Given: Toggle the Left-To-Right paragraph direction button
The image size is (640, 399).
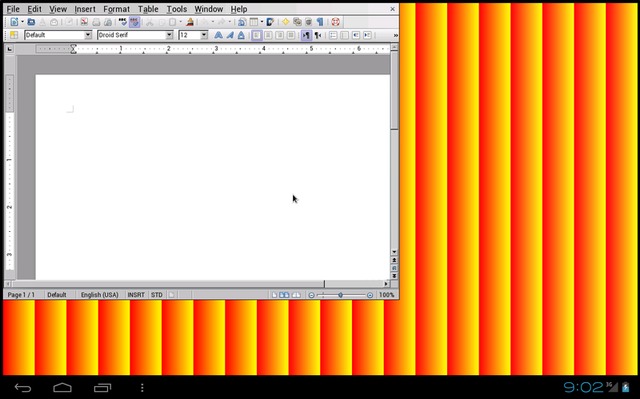Looking at the screenshot, I should click(x=306, y=35).
